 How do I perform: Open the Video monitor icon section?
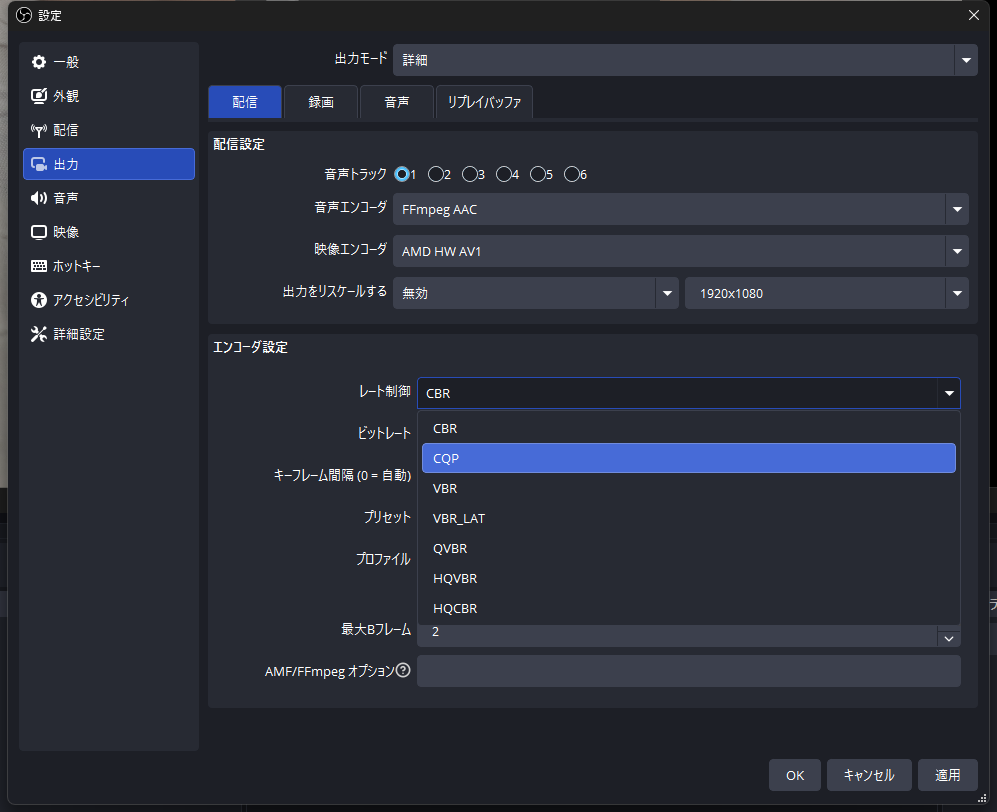tap(39, 232)
